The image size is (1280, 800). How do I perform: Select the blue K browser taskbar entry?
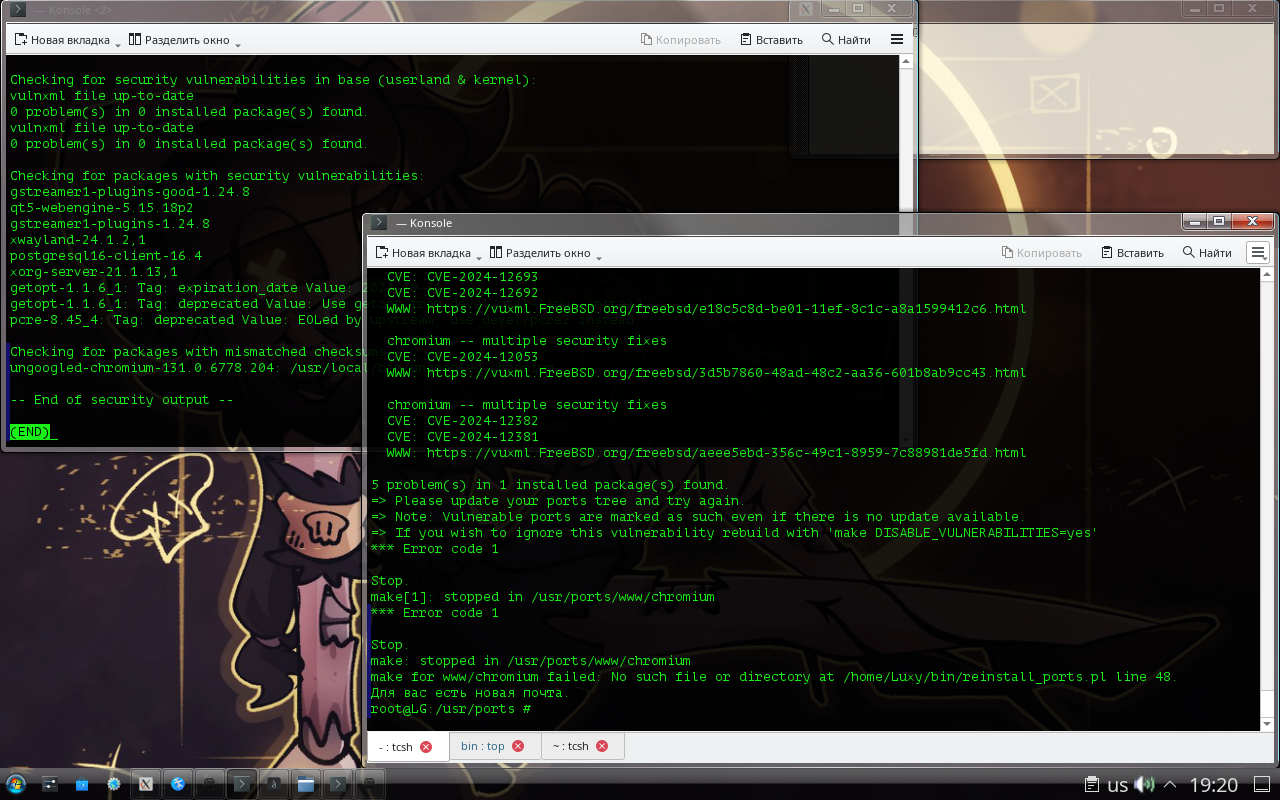point(177,784)
